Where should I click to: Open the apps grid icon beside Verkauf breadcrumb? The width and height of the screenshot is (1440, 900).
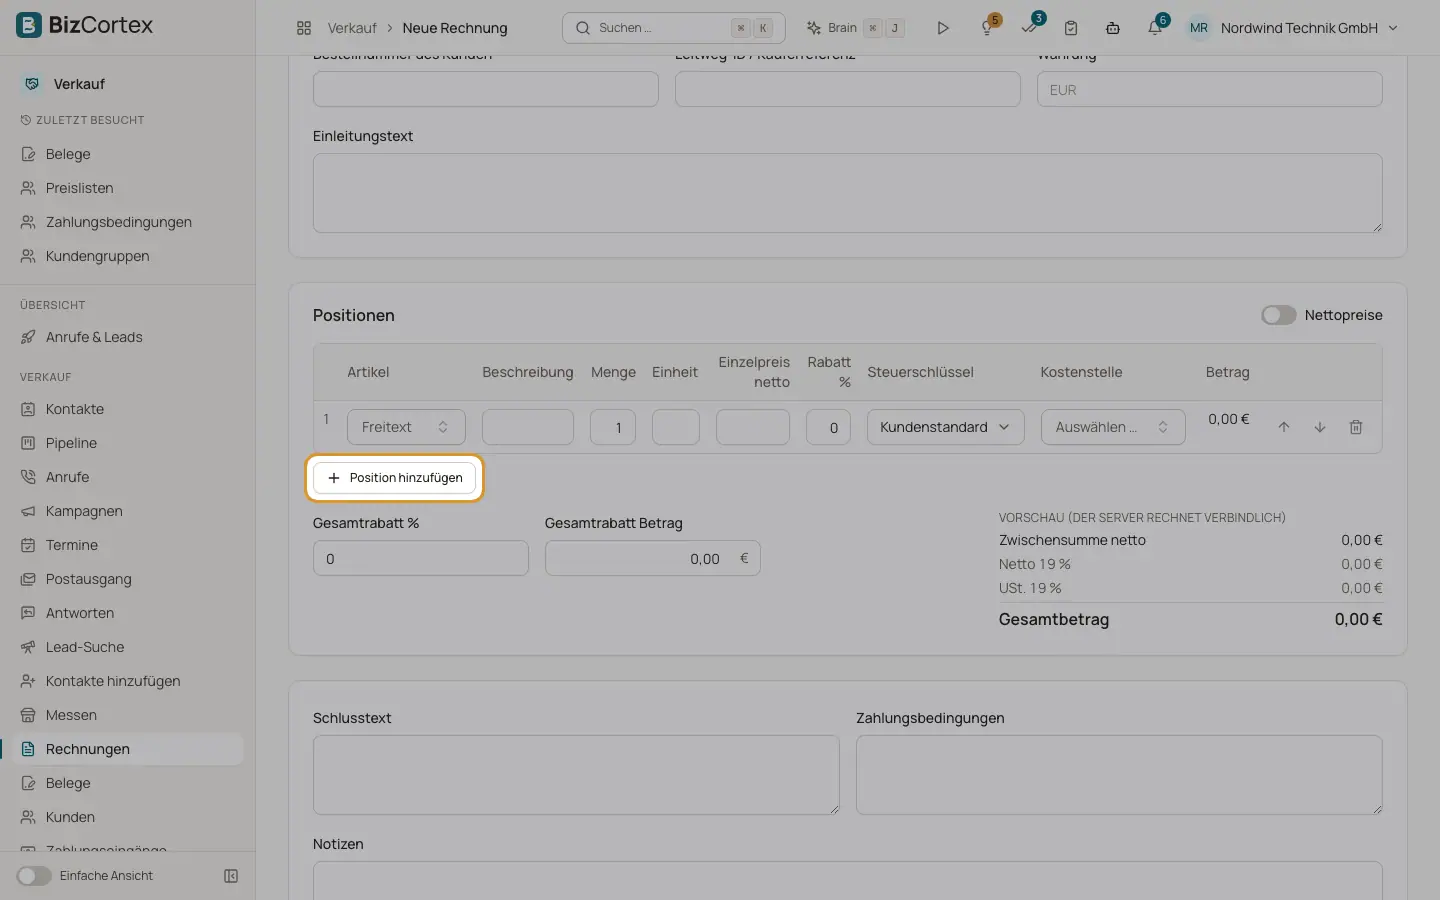coord(304,28)
